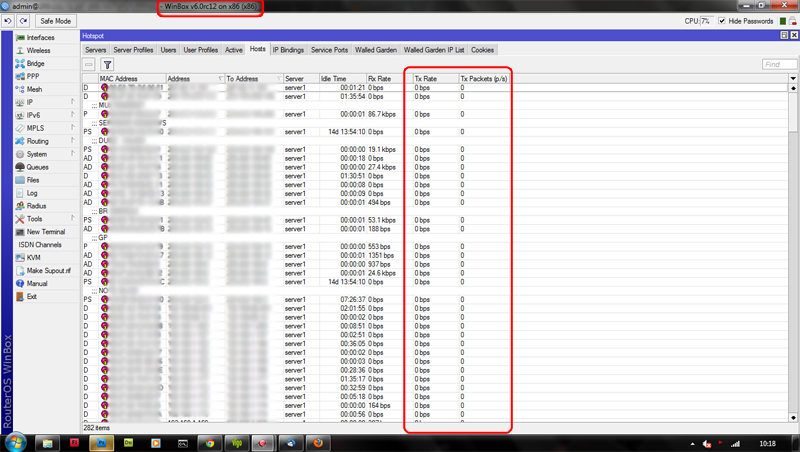Sort by Idle Time column header
This screenshot has width=800, height=452.
tap(343, 79)
